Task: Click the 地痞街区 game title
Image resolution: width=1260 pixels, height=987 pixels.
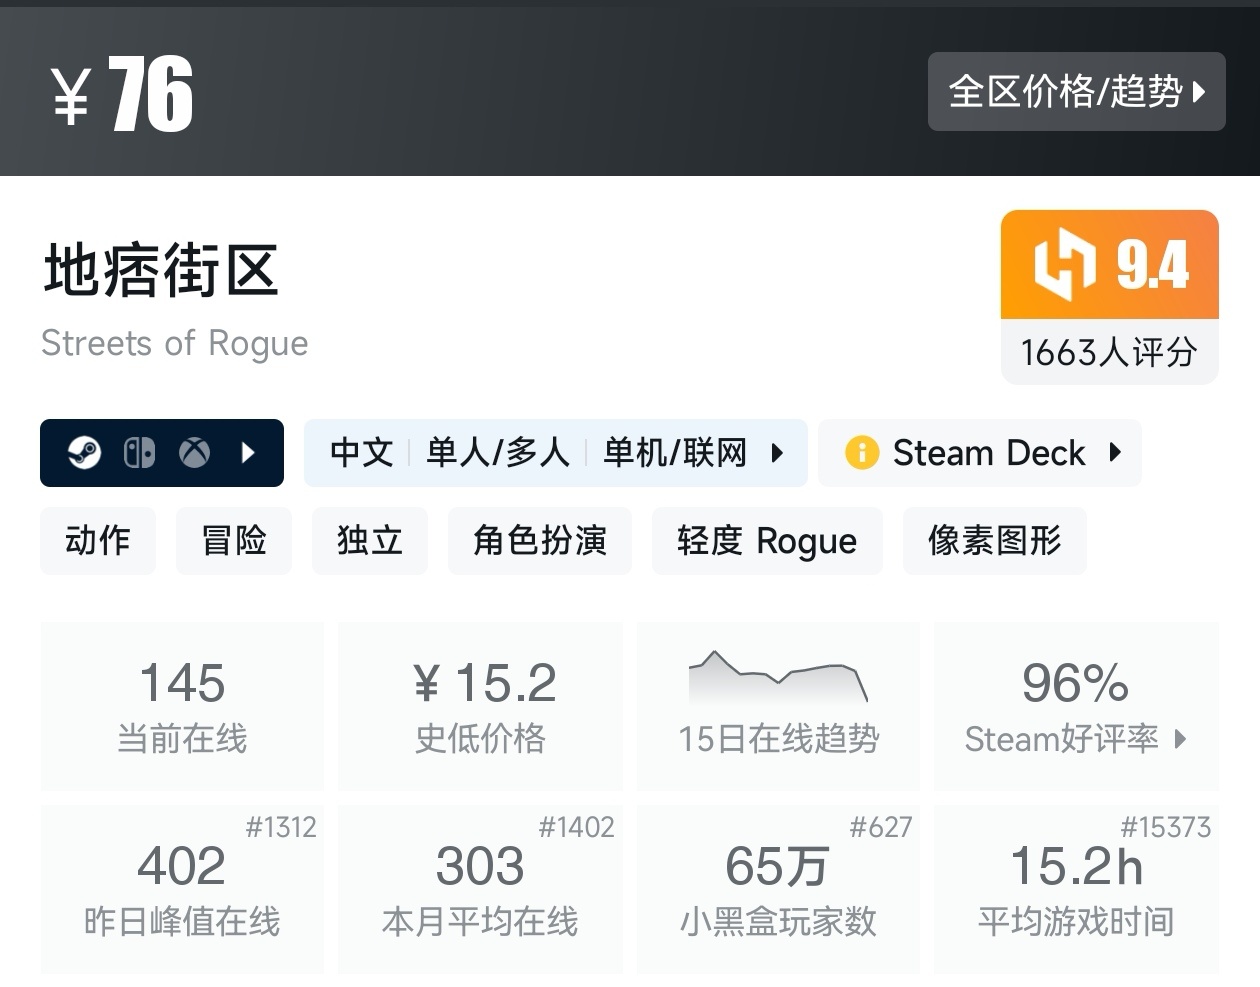Action: pos(161,270)
